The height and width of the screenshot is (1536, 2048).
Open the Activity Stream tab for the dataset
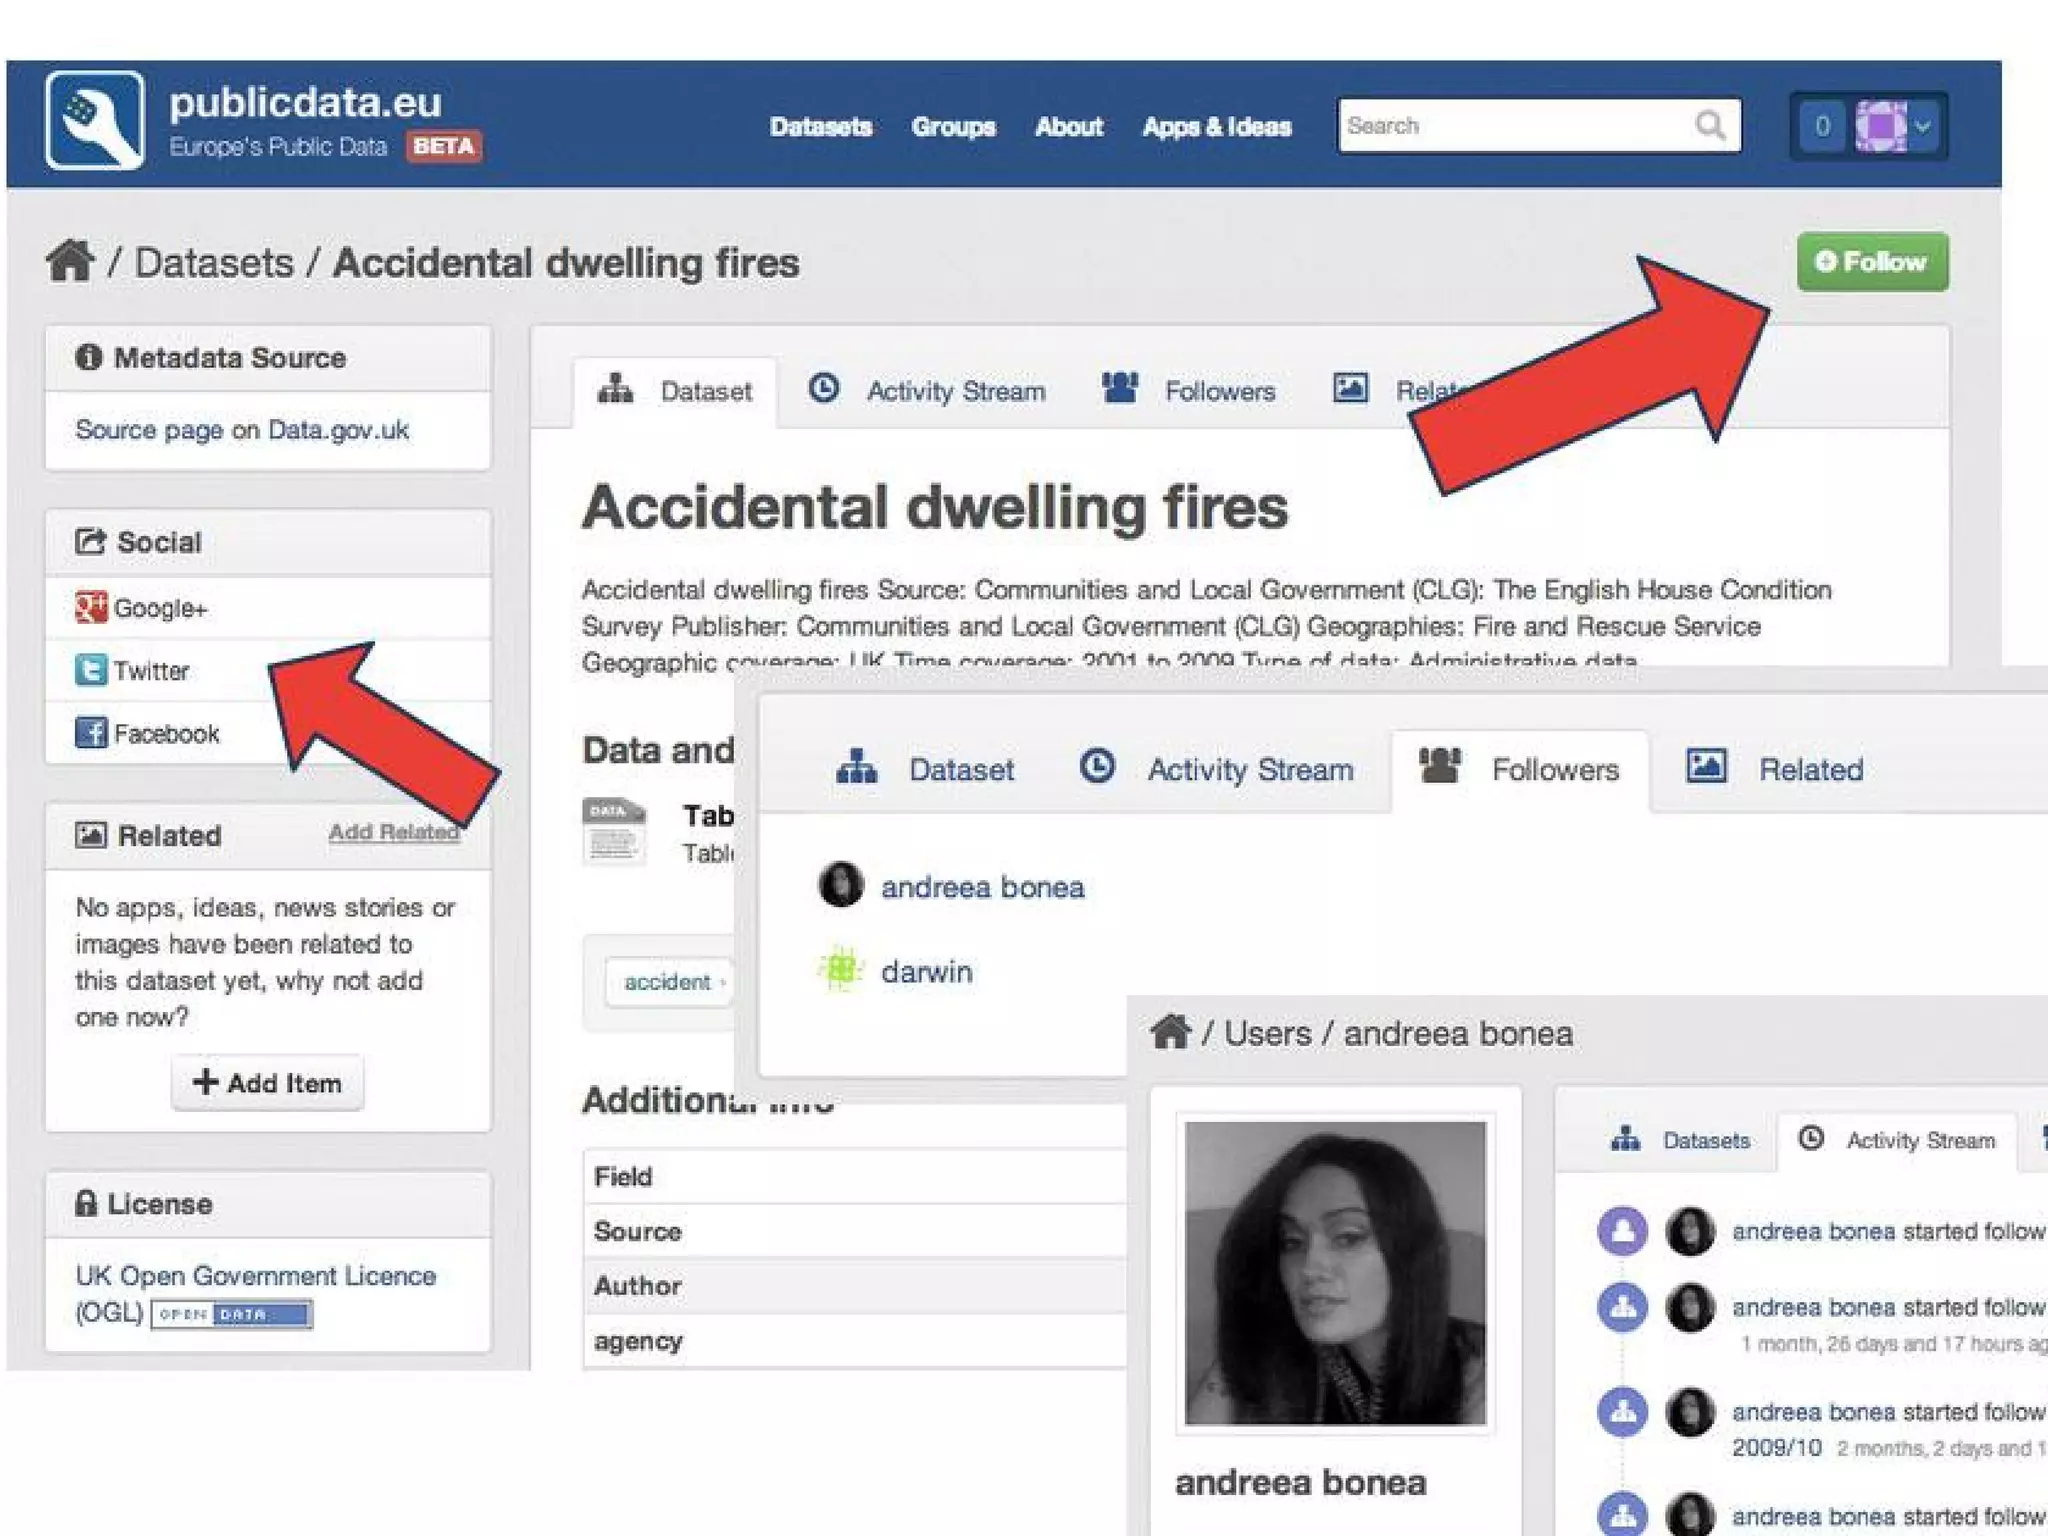[927, 390]
